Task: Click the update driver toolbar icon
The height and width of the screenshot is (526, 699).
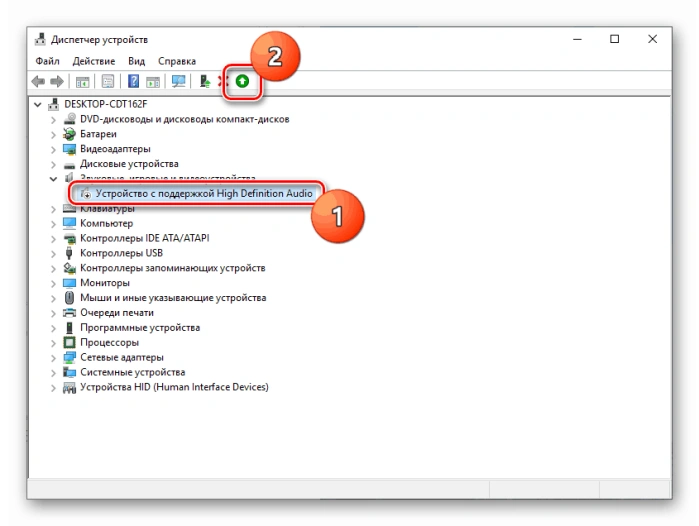Action: (205, 82)
